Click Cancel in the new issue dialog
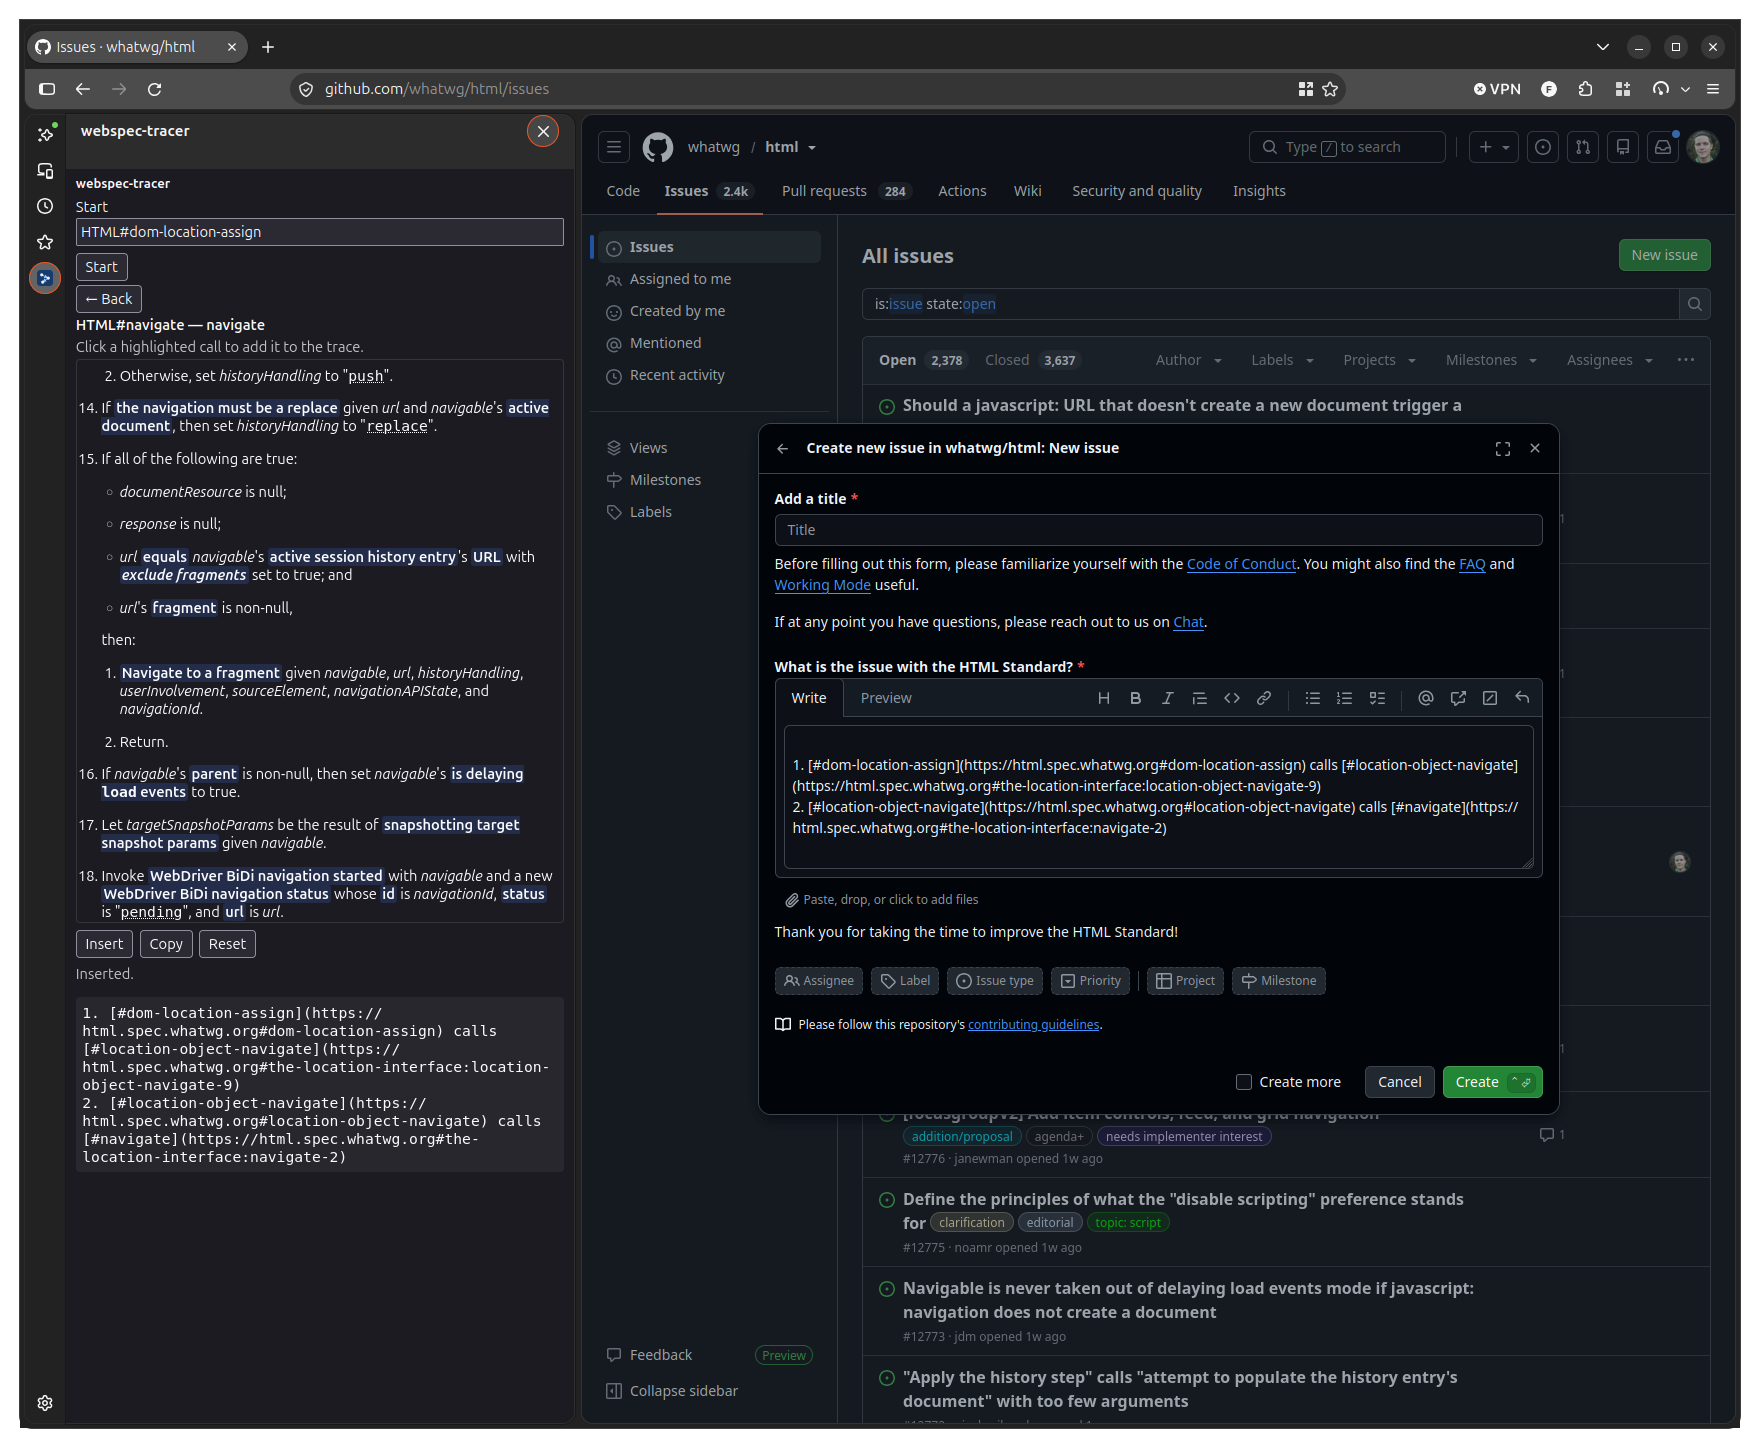This screenshot has width=1760, height=1448. 1399,1082
